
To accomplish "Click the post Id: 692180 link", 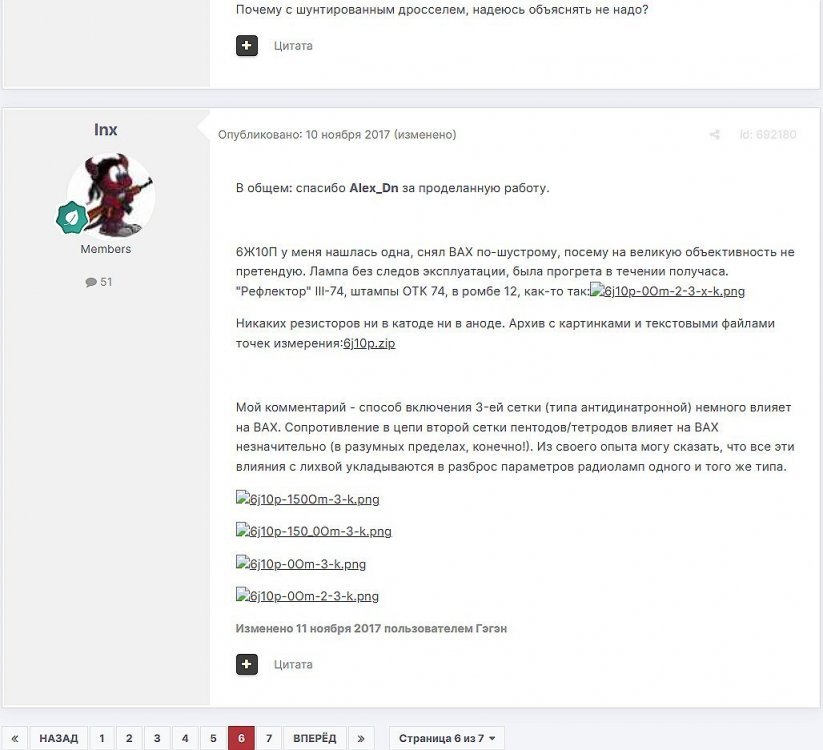I will point(768,134).
